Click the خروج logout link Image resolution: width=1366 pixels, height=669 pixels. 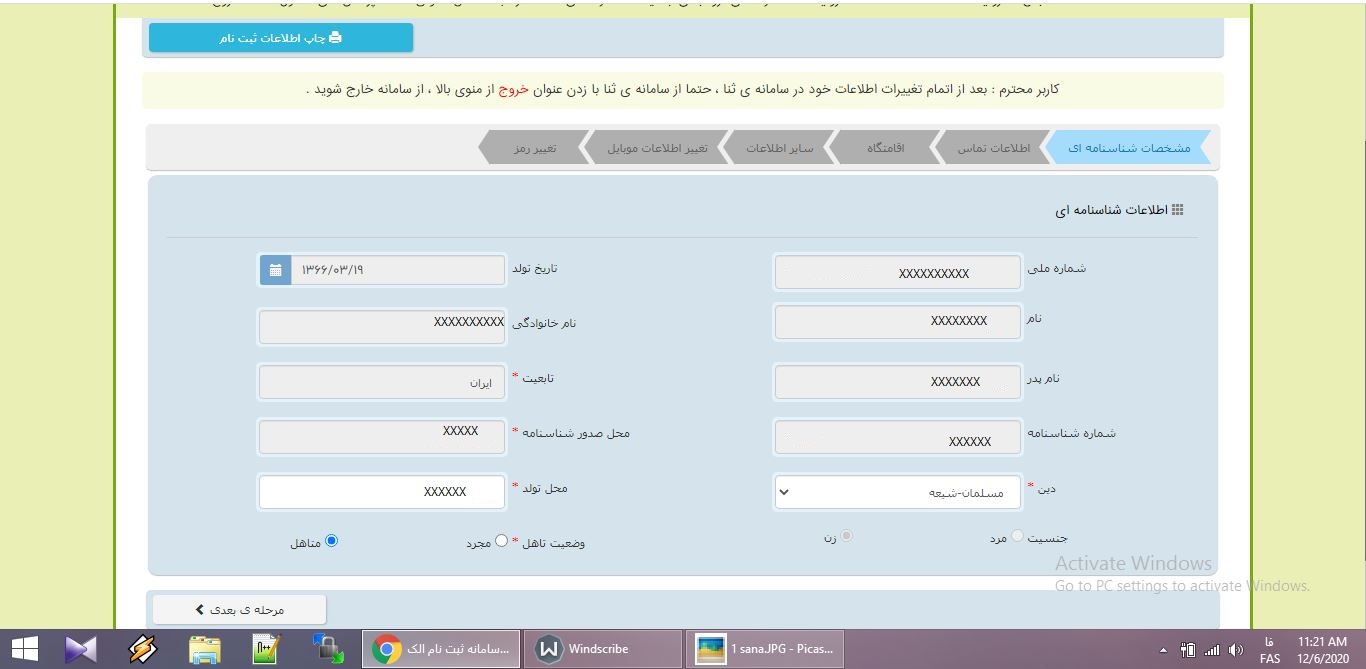click(514, 89)
